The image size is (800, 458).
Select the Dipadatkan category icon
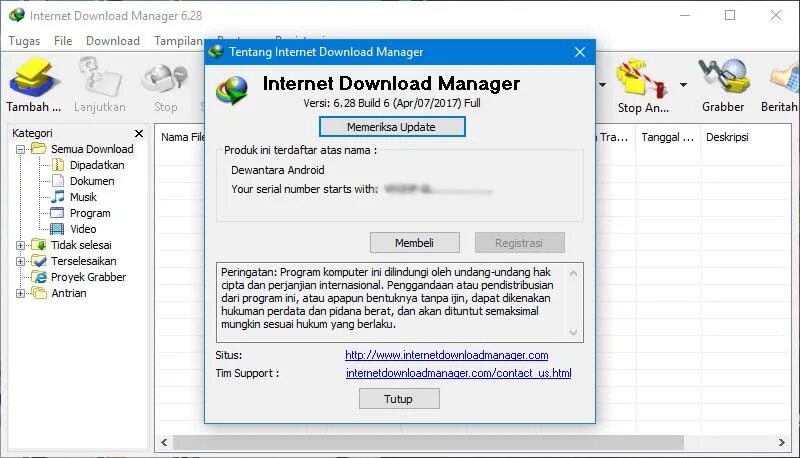58,165
